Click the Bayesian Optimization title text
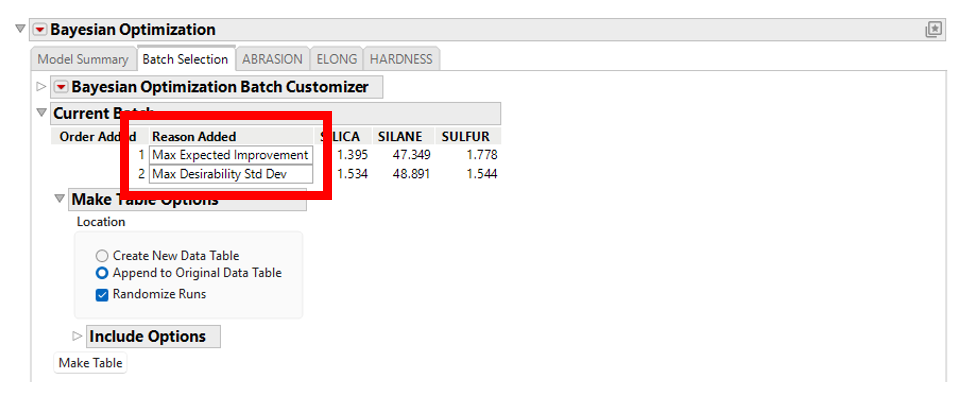This screenshot has width=962, height=406. (133, 29)
